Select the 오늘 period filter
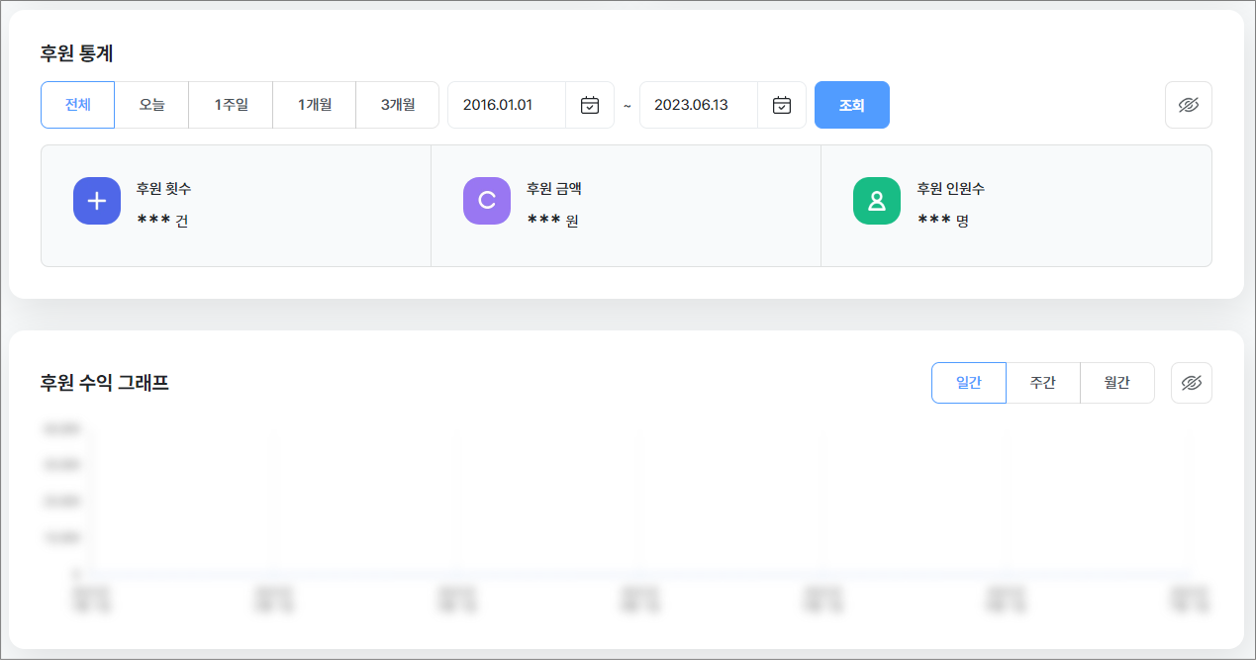 [152, 105]
